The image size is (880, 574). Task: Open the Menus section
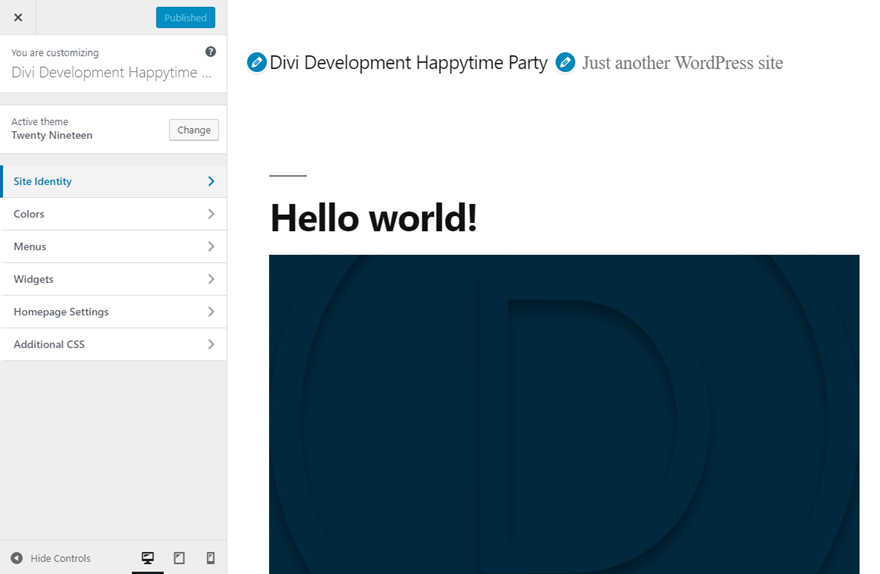click(113, 246)
